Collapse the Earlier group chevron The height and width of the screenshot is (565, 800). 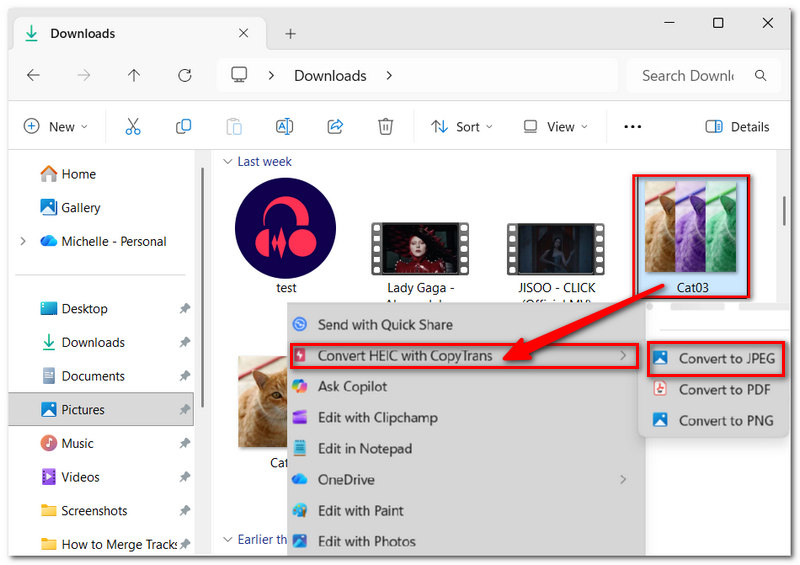228,539
